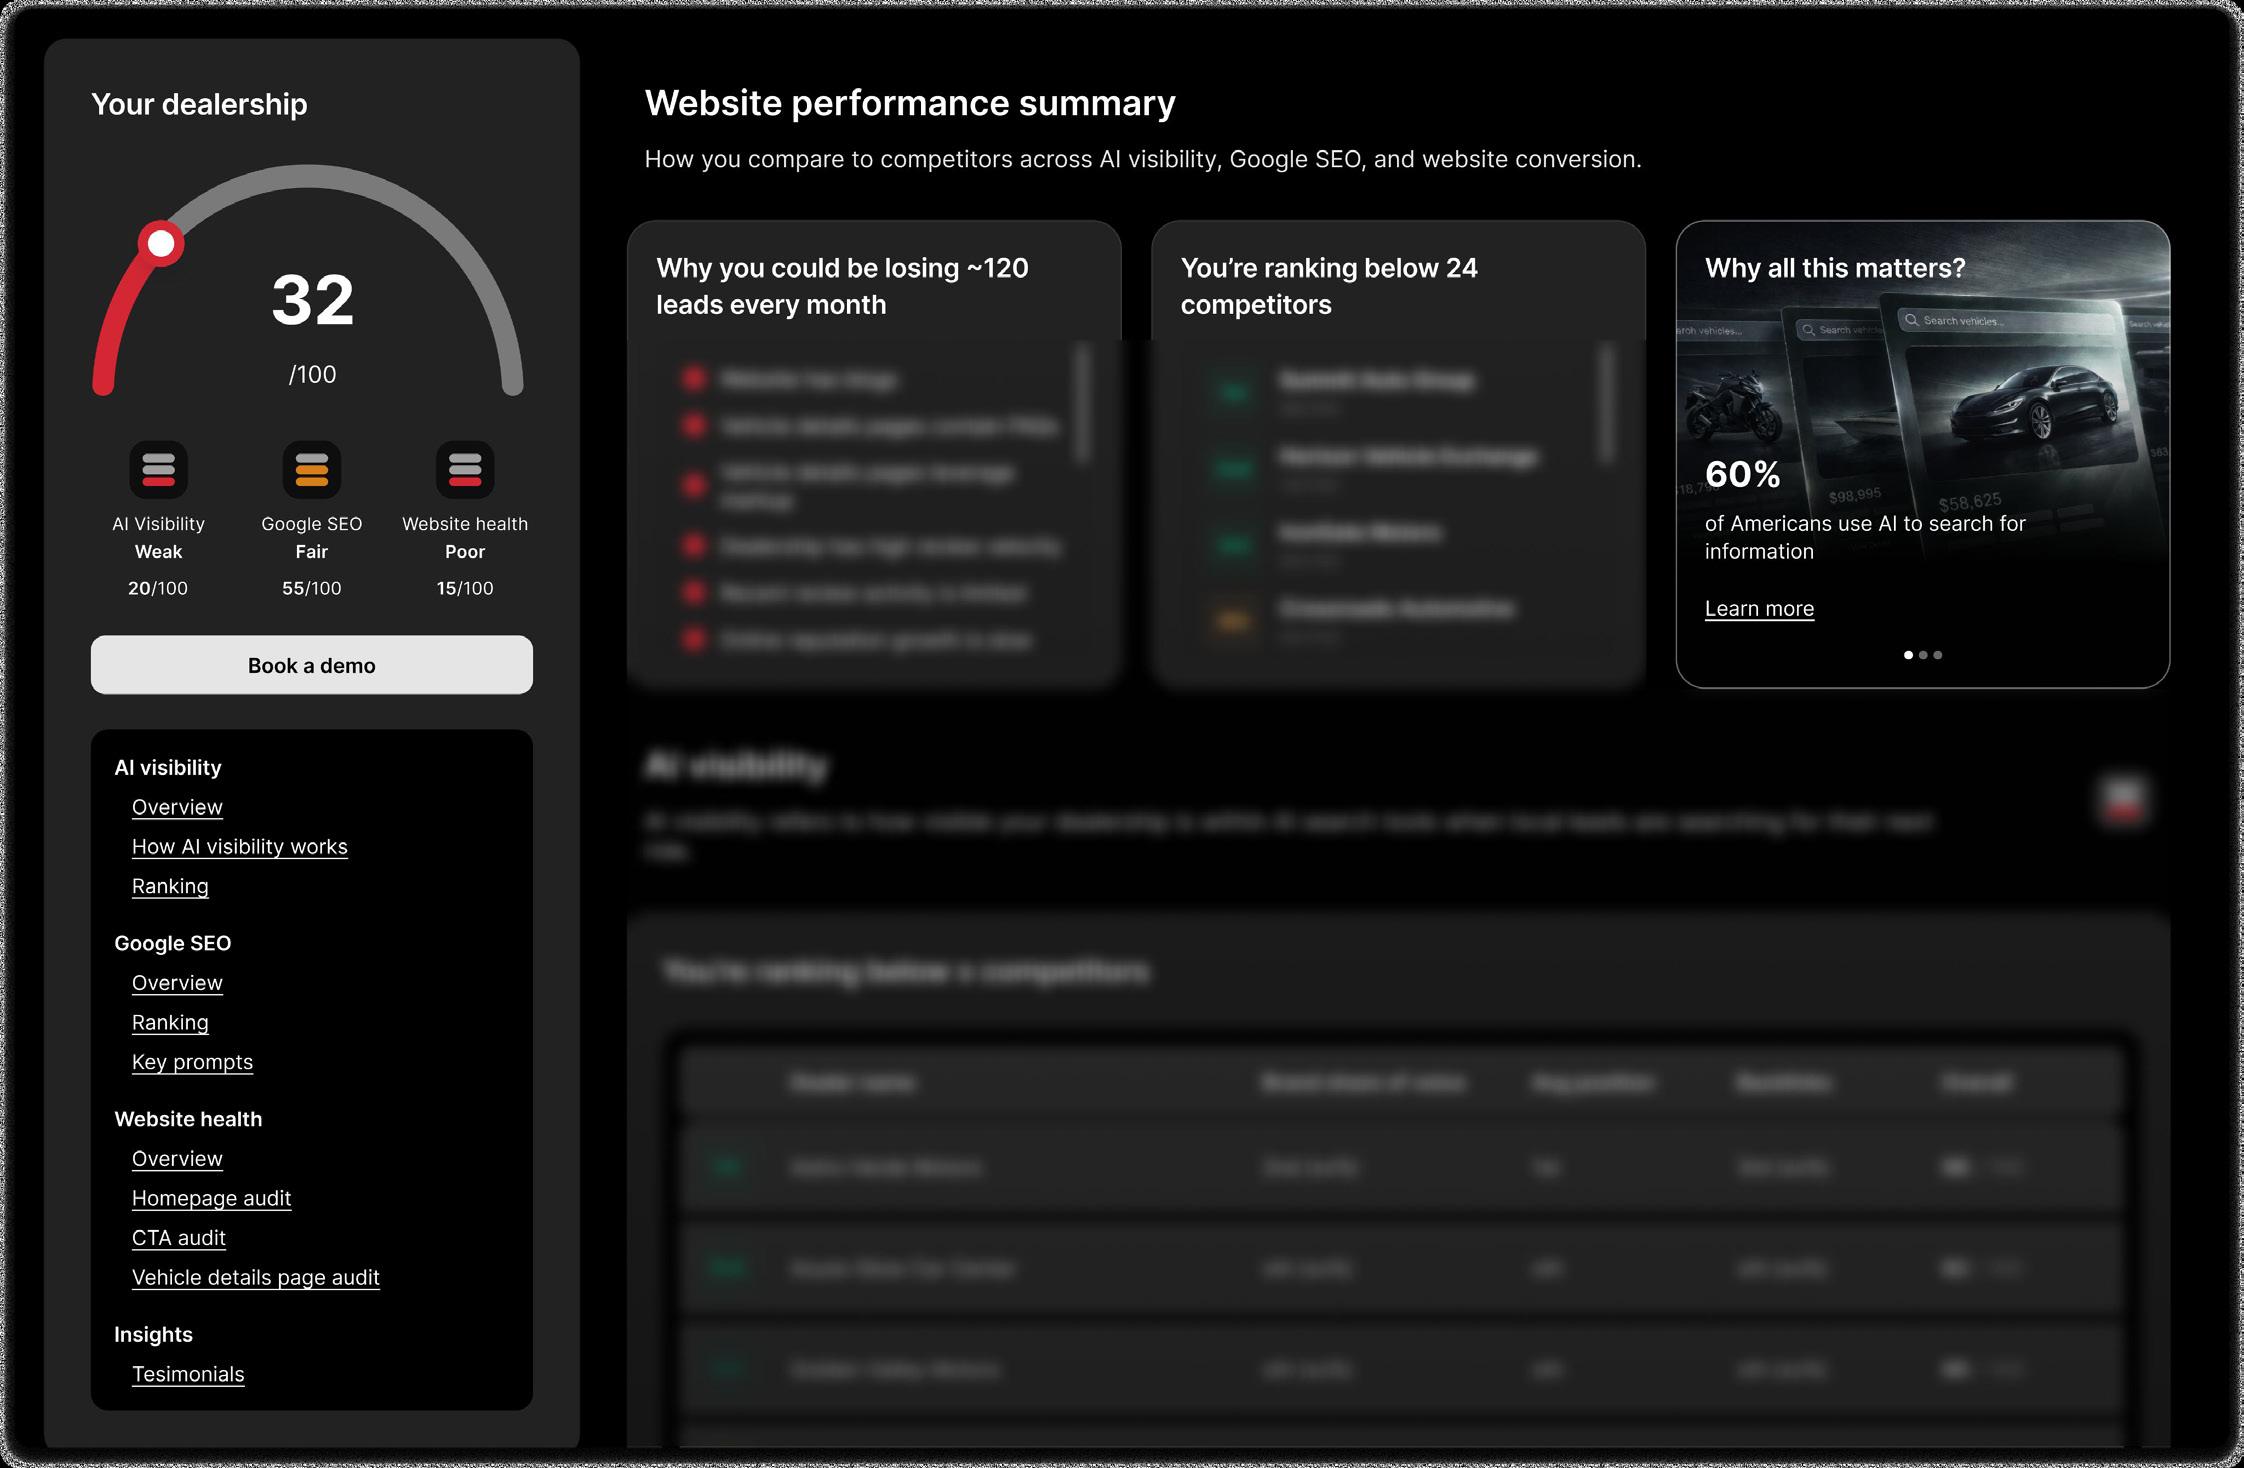Viewport: 2244px width, 1468px height.
Task: Click the AI Visibility score icon
Action: coord(158,469)
